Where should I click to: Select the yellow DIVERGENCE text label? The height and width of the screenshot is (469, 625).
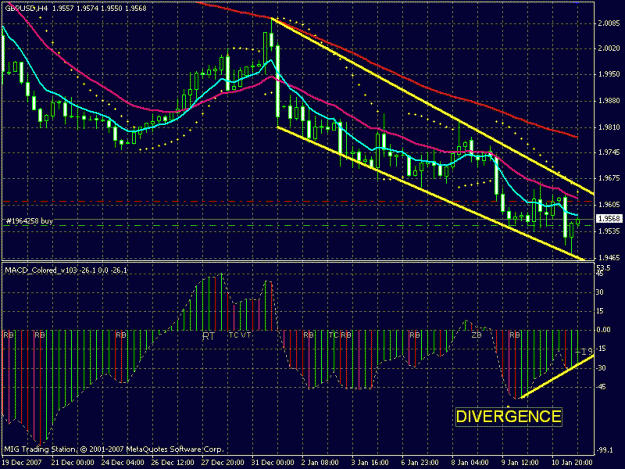tap(509, 416)
